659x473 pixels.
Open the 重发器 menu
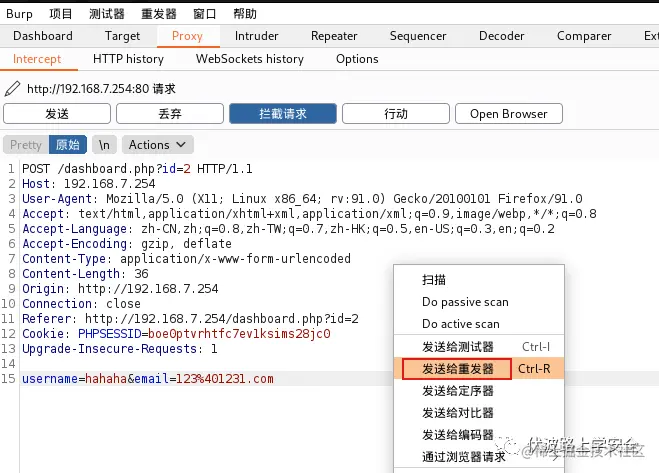158,14
